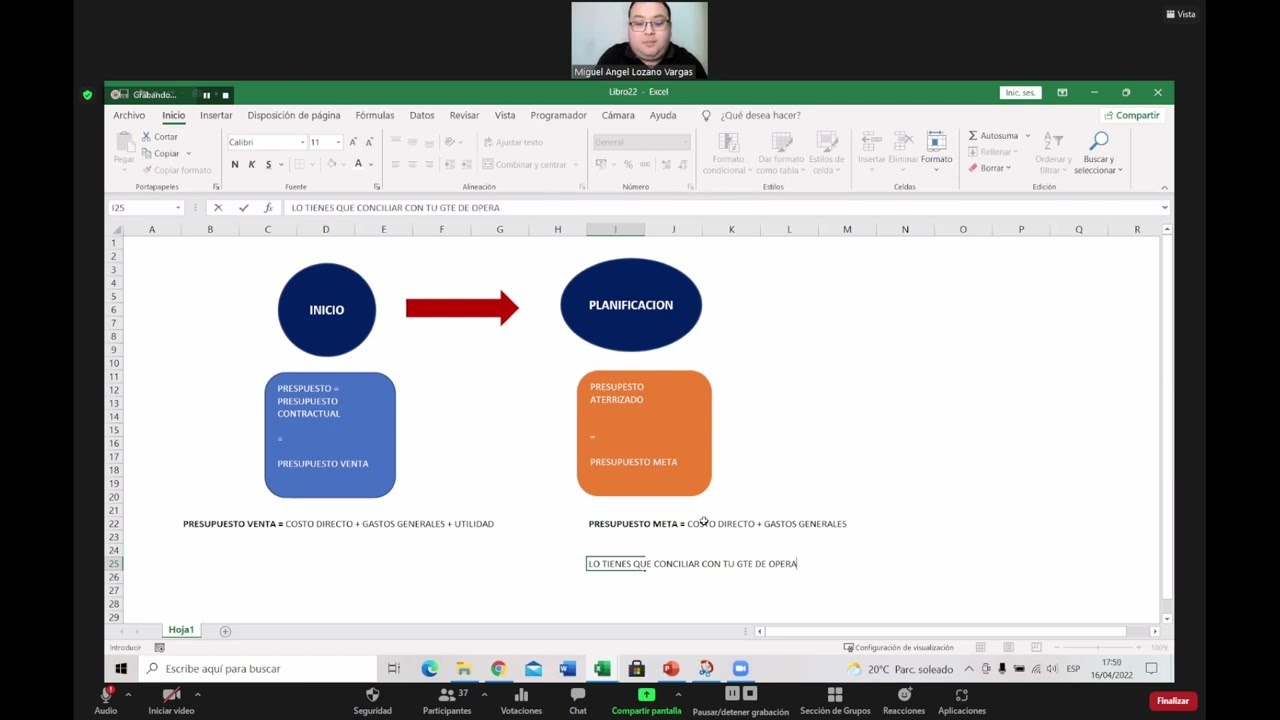
Task: Click the select-all corner of the grid
Action: point(116,230)
